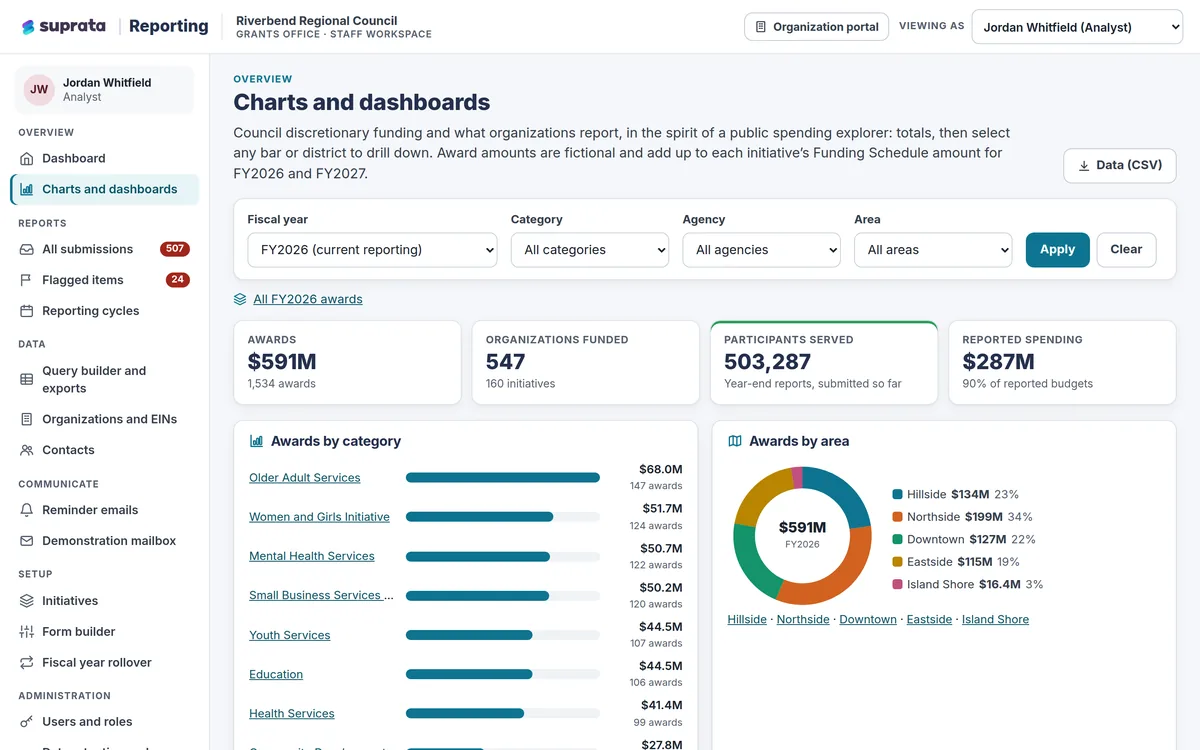Click the Contacts people icon
The height and width of the screenshot is (750, 1200).
click(27, 450)
